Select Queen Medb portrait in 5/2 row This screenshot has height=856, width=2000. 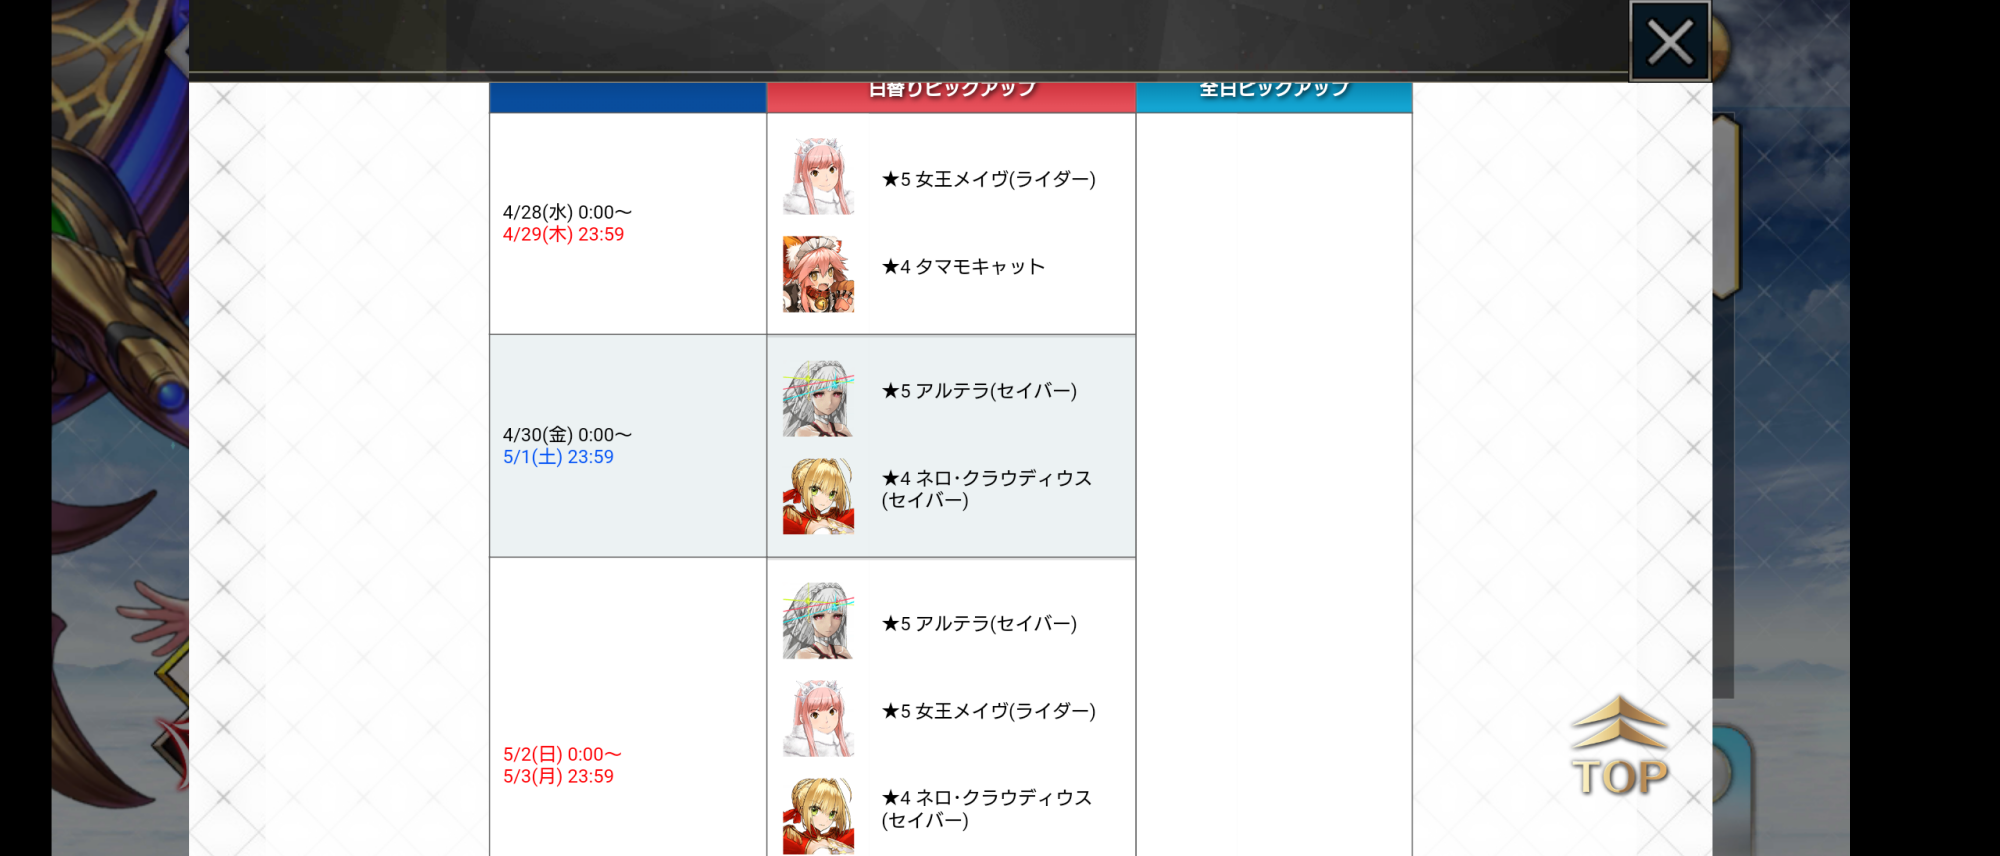tap(818, 718)
